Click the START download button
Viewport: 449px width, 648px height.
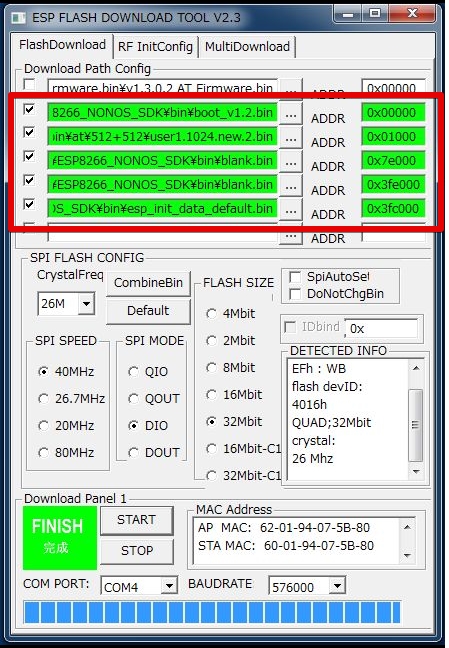click(x=137, y=520)
